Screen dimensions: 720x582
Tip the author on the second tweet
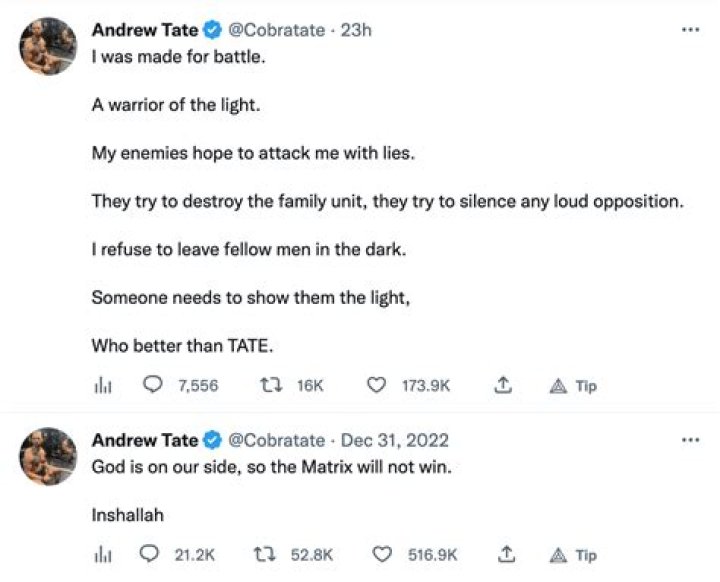(x=574, y=555)
